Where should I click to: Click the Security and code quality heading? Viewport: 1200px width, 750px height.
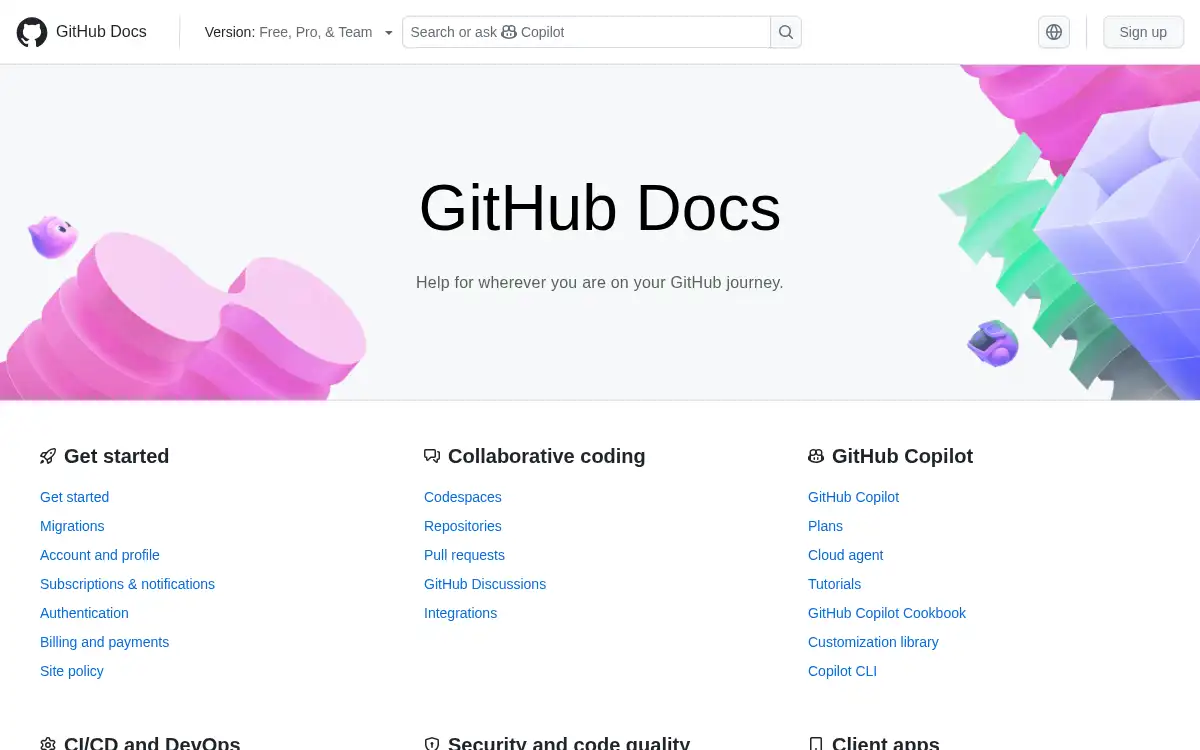pos(569,743)
